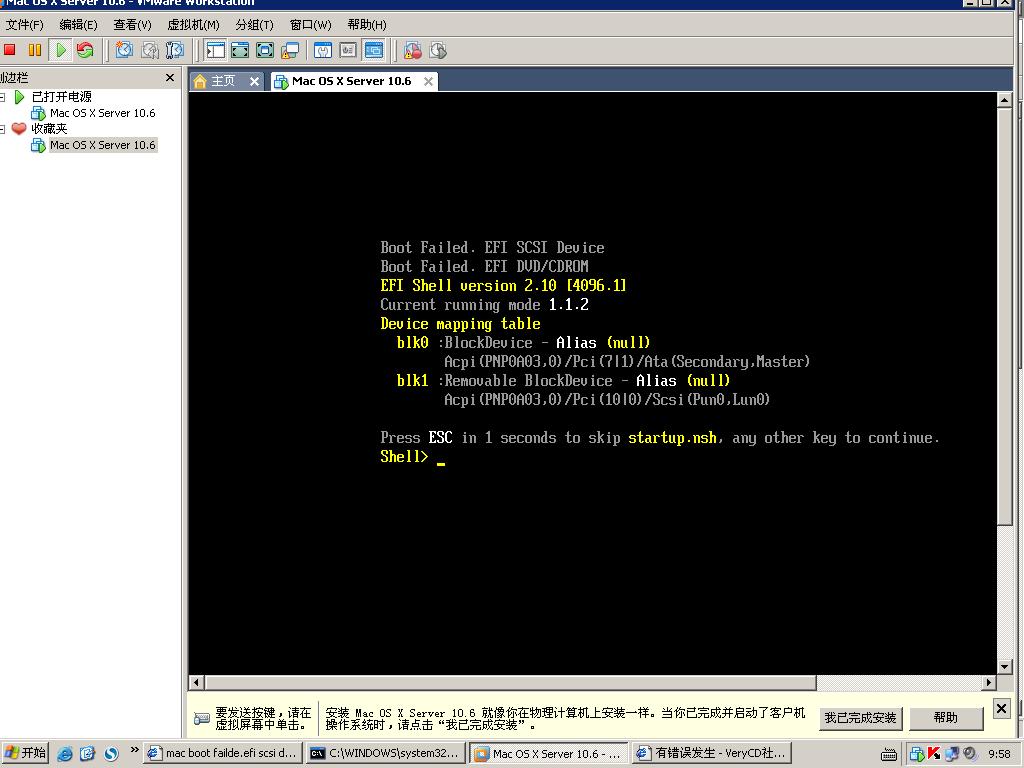Click the red Power Off button
This screenshot has height=768, width=1024.
[x=10, y=50]
